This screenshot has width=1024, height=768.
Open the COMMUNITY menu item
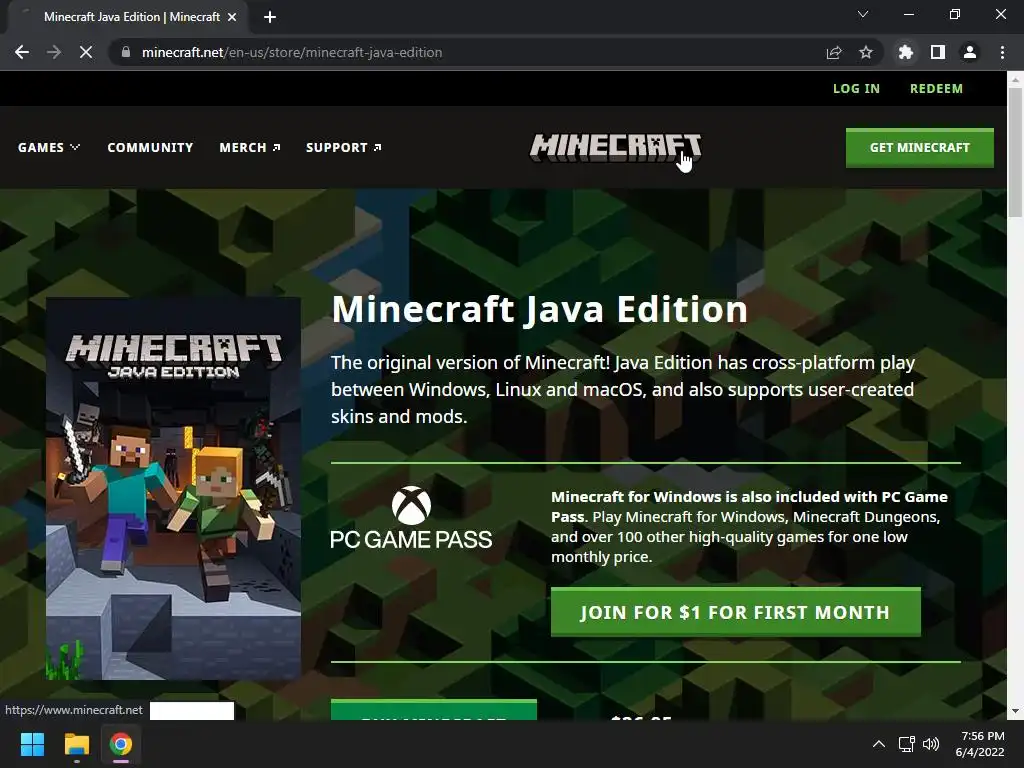pos(150,148)
